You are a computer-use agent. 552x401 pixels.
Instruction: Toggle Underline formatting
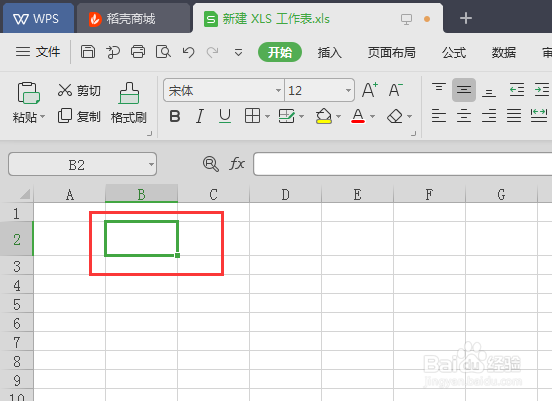click(x=225, y=116)
